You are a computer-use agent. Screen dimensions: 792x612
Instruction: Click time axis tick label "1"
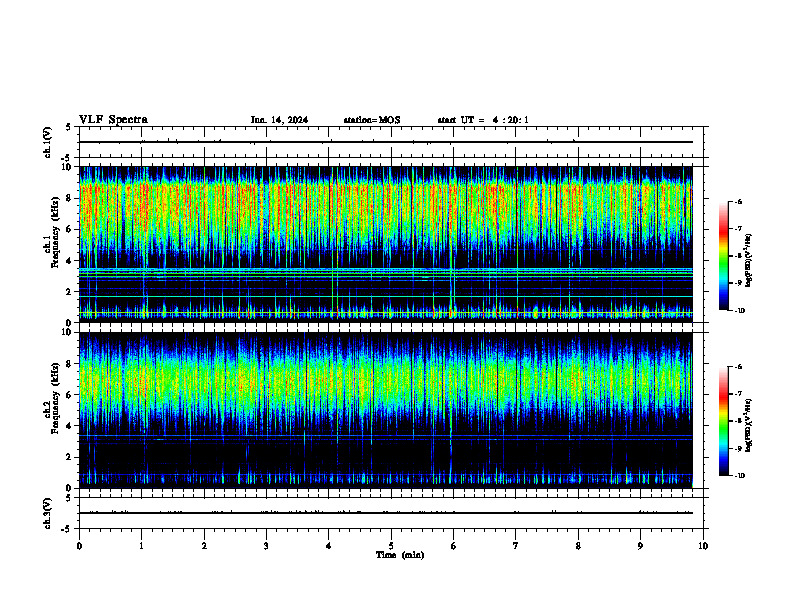(141, 546)
